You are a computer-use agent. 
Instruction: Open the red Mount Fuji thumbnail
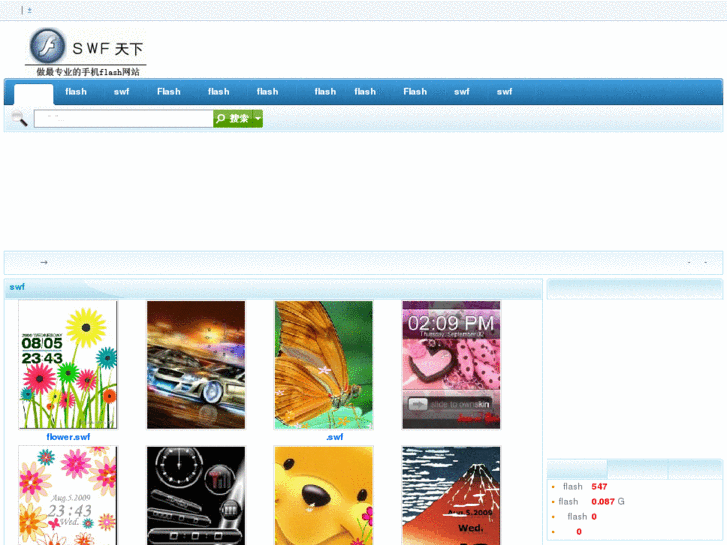[451, 495]
